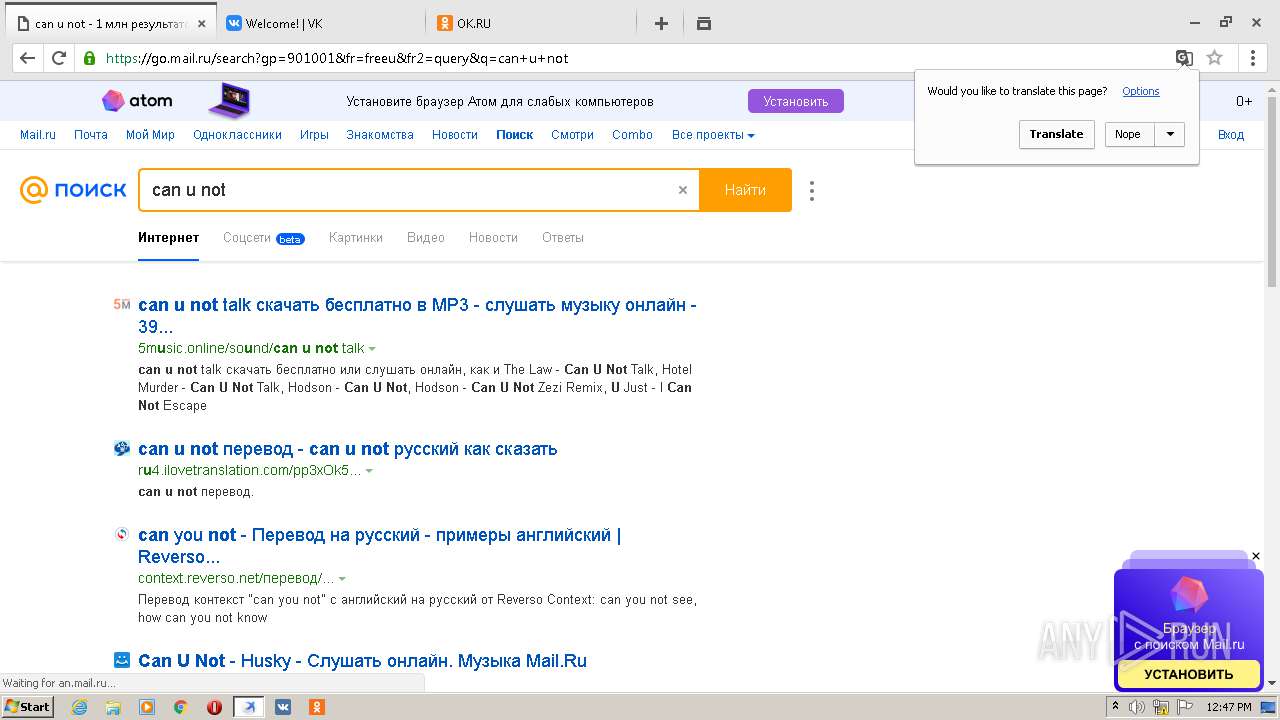The height and width of the screenshot is (720, 1280).
Task: Expand the 5music.online result URL arrow
Action: click(372, 349)
